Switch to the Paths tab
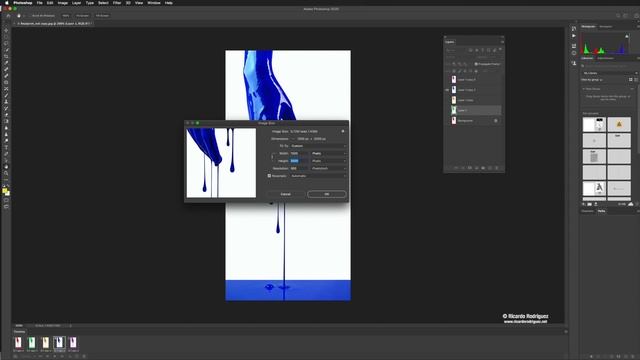The image size is (640, 360). tap(601, 211)
